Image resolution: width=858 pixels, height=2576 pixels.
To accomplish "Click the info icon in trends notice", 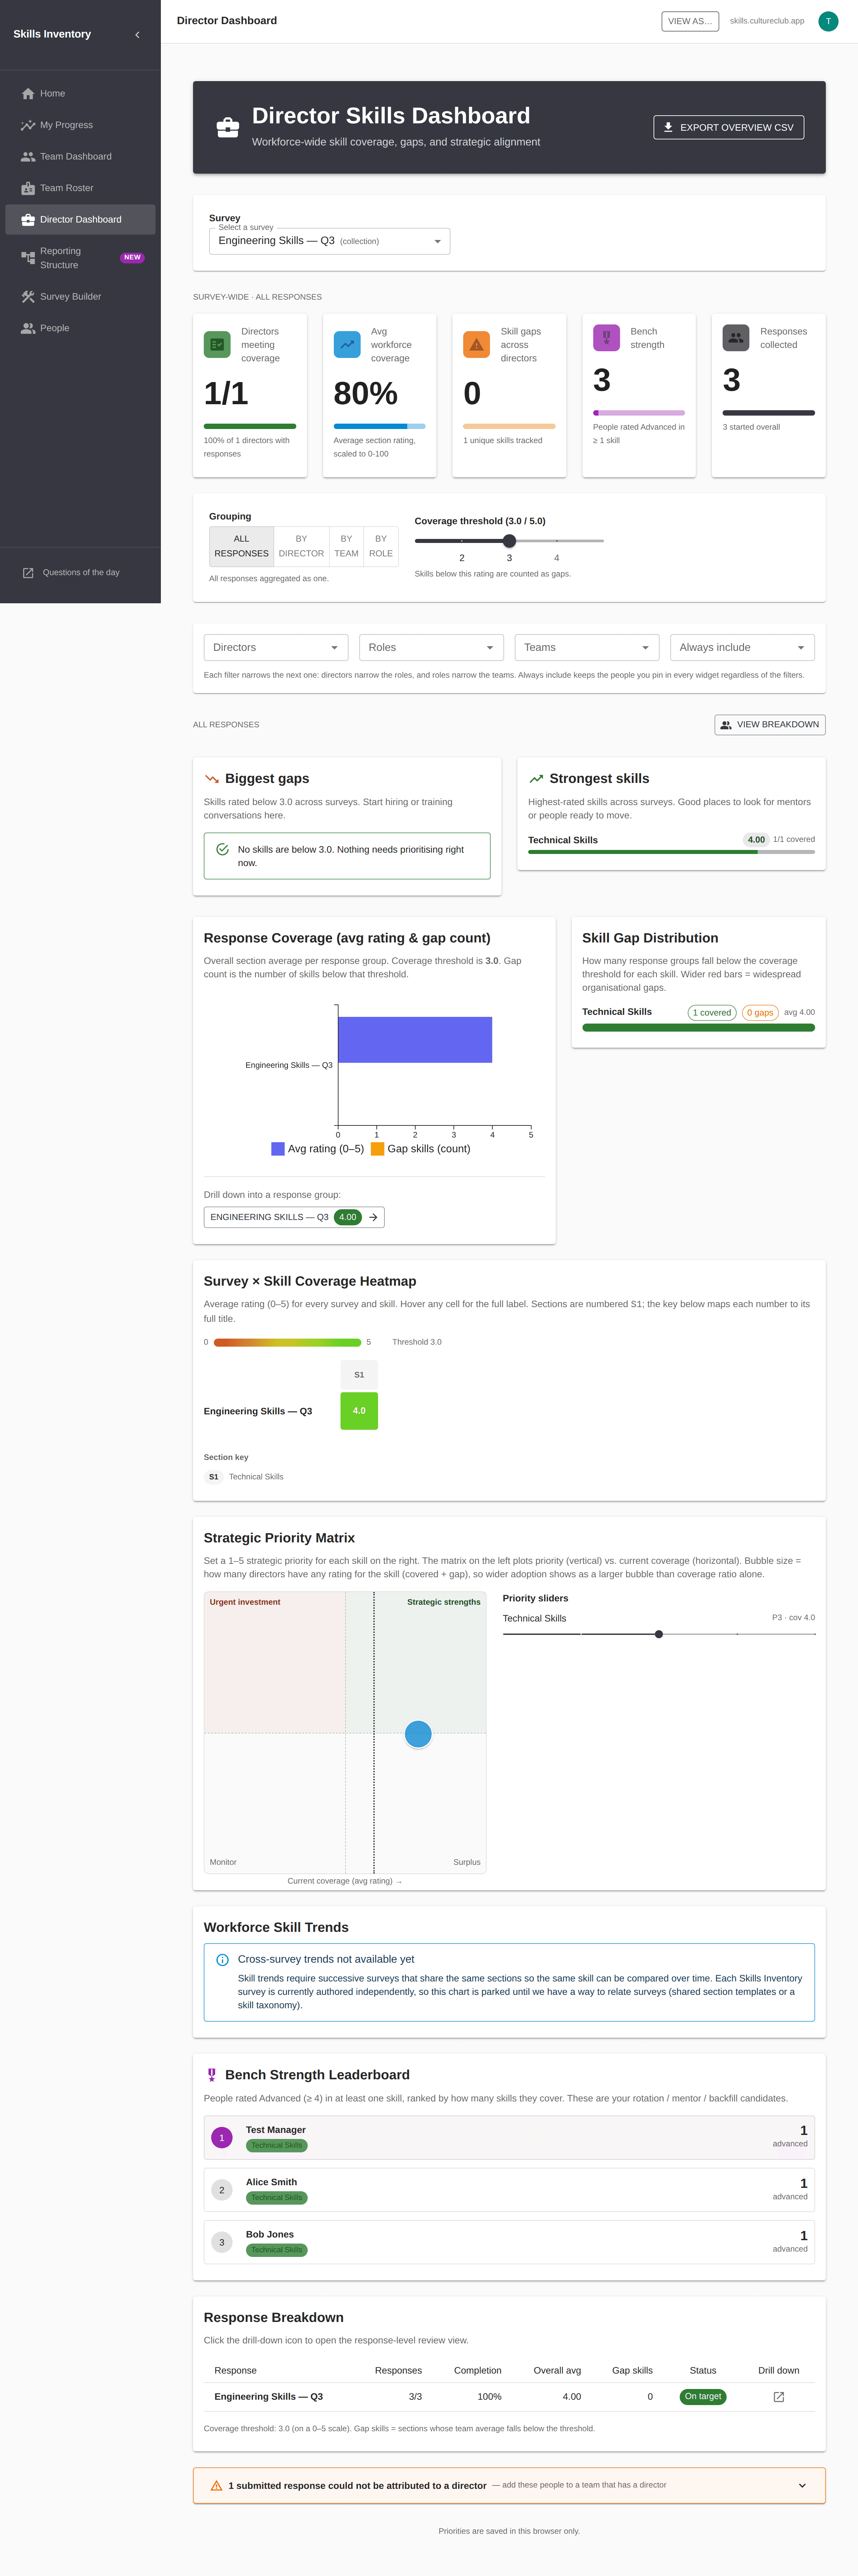I will point(222,1960).
